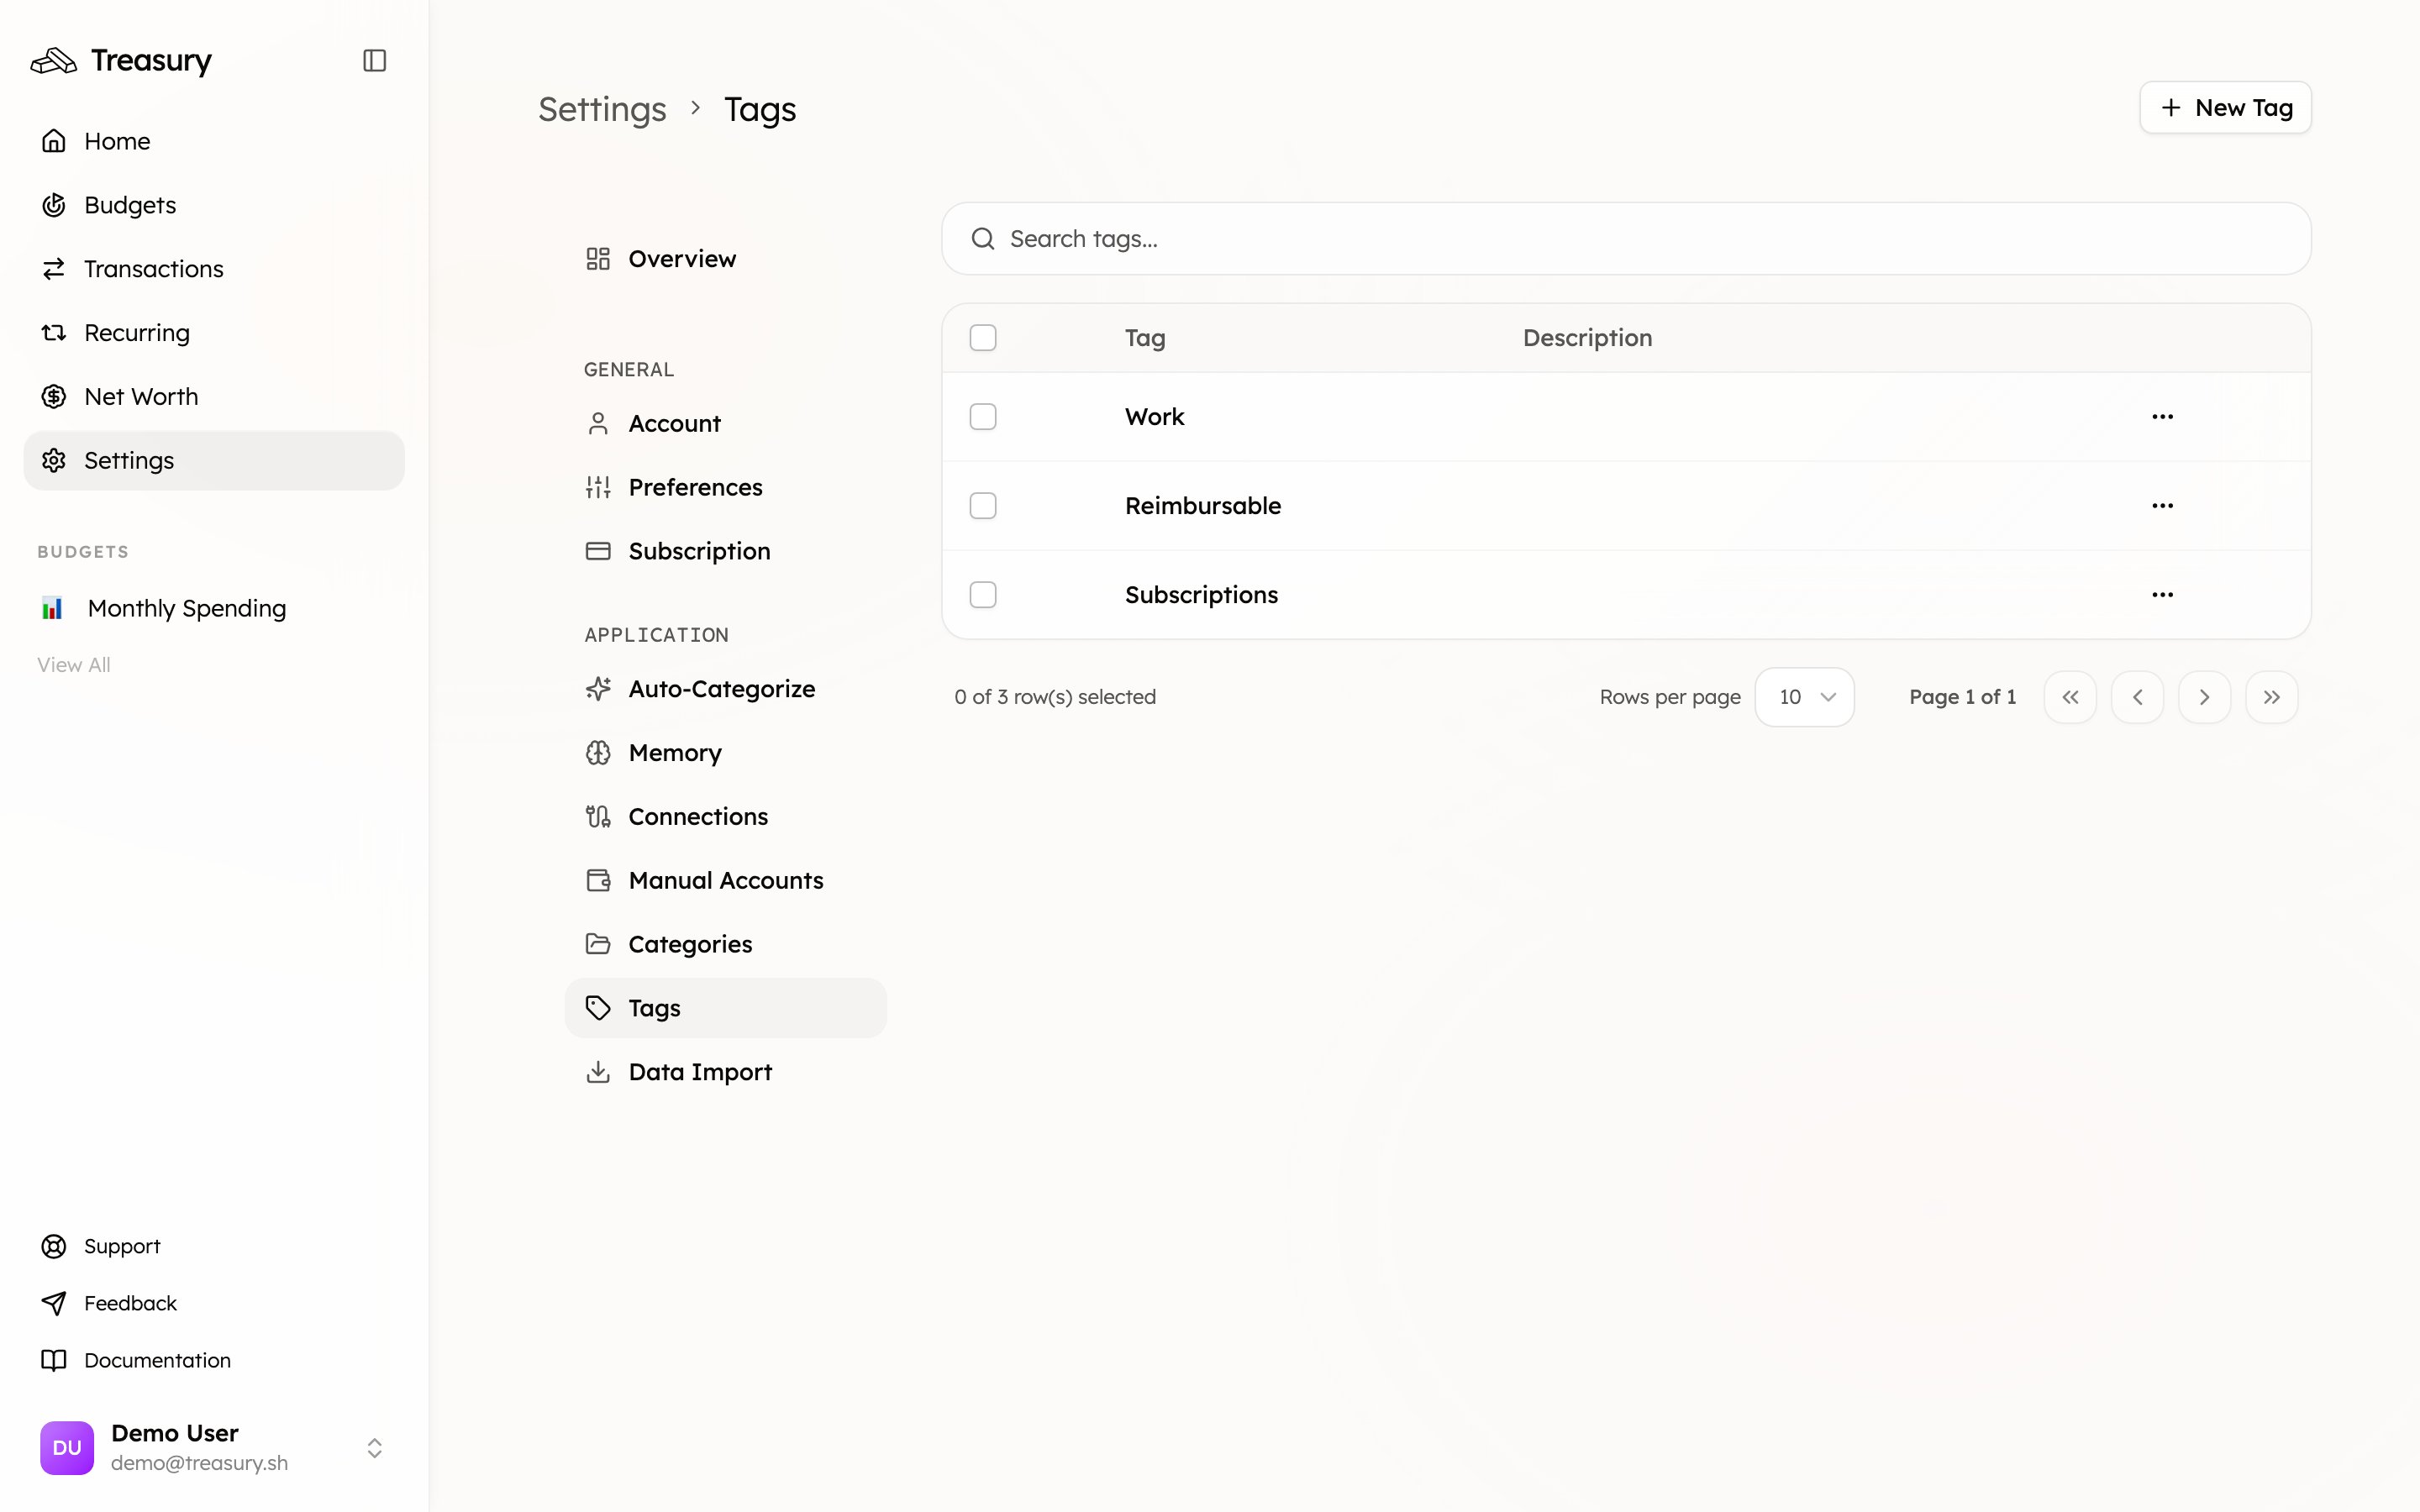Click the Search tags input field

tap(1626, 239)
